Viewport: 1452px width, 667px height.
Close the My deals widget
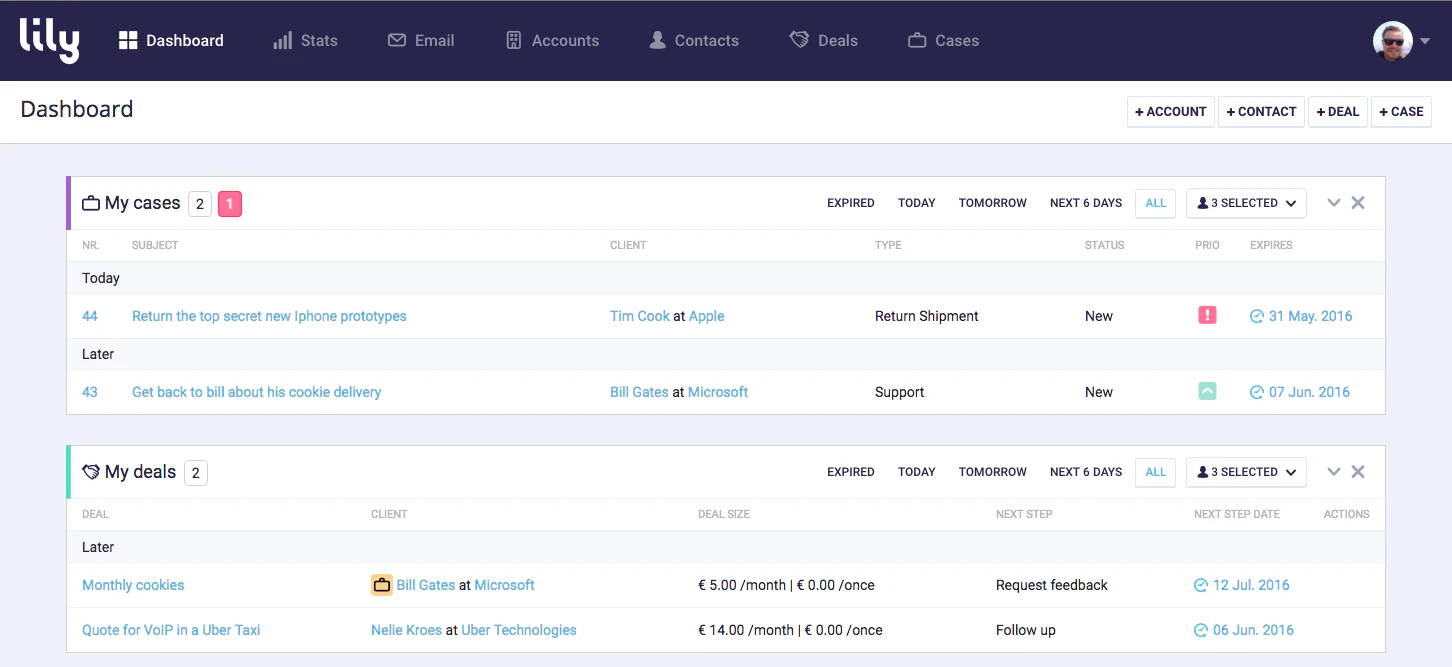click(1358, 472)
